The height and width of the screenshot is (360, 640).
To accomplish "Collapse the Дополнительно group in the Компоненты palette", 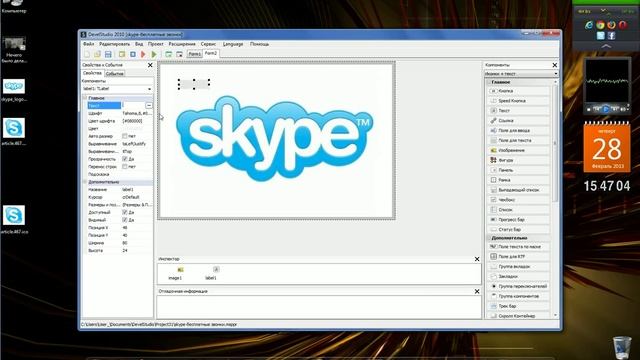I will (x=489, y=238).
